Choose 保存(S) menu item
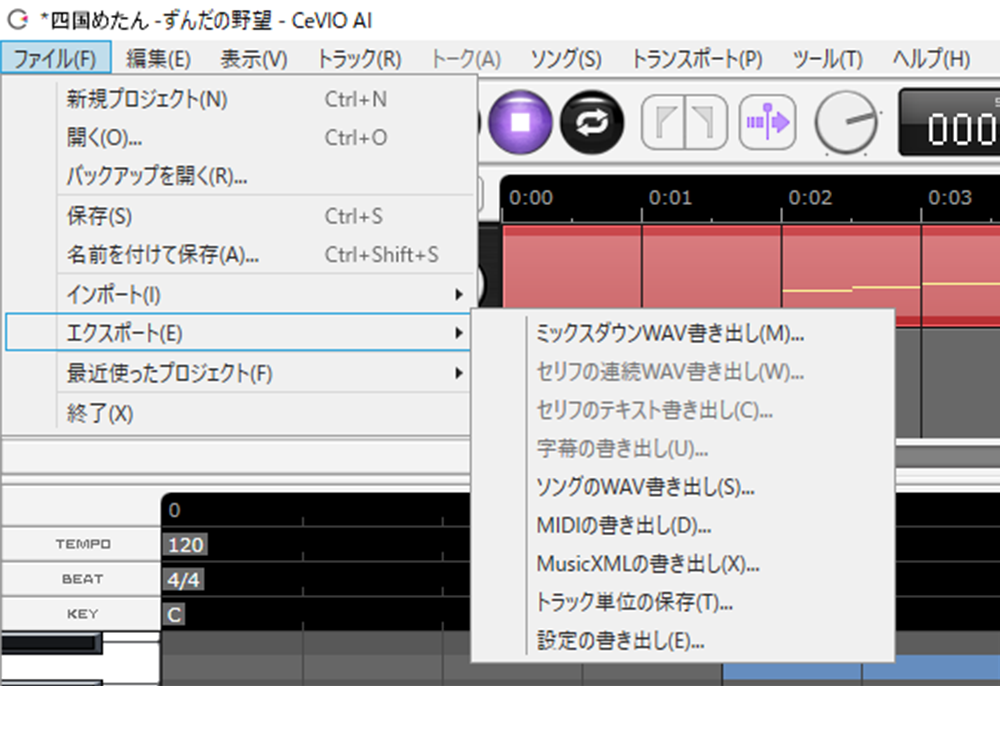This screenshot has width=1000, height=756. 240,216
